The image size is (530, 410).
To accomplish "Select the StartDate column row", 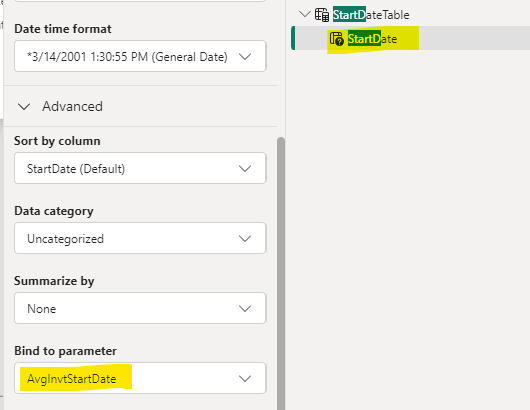I will (x=410, y=38).
